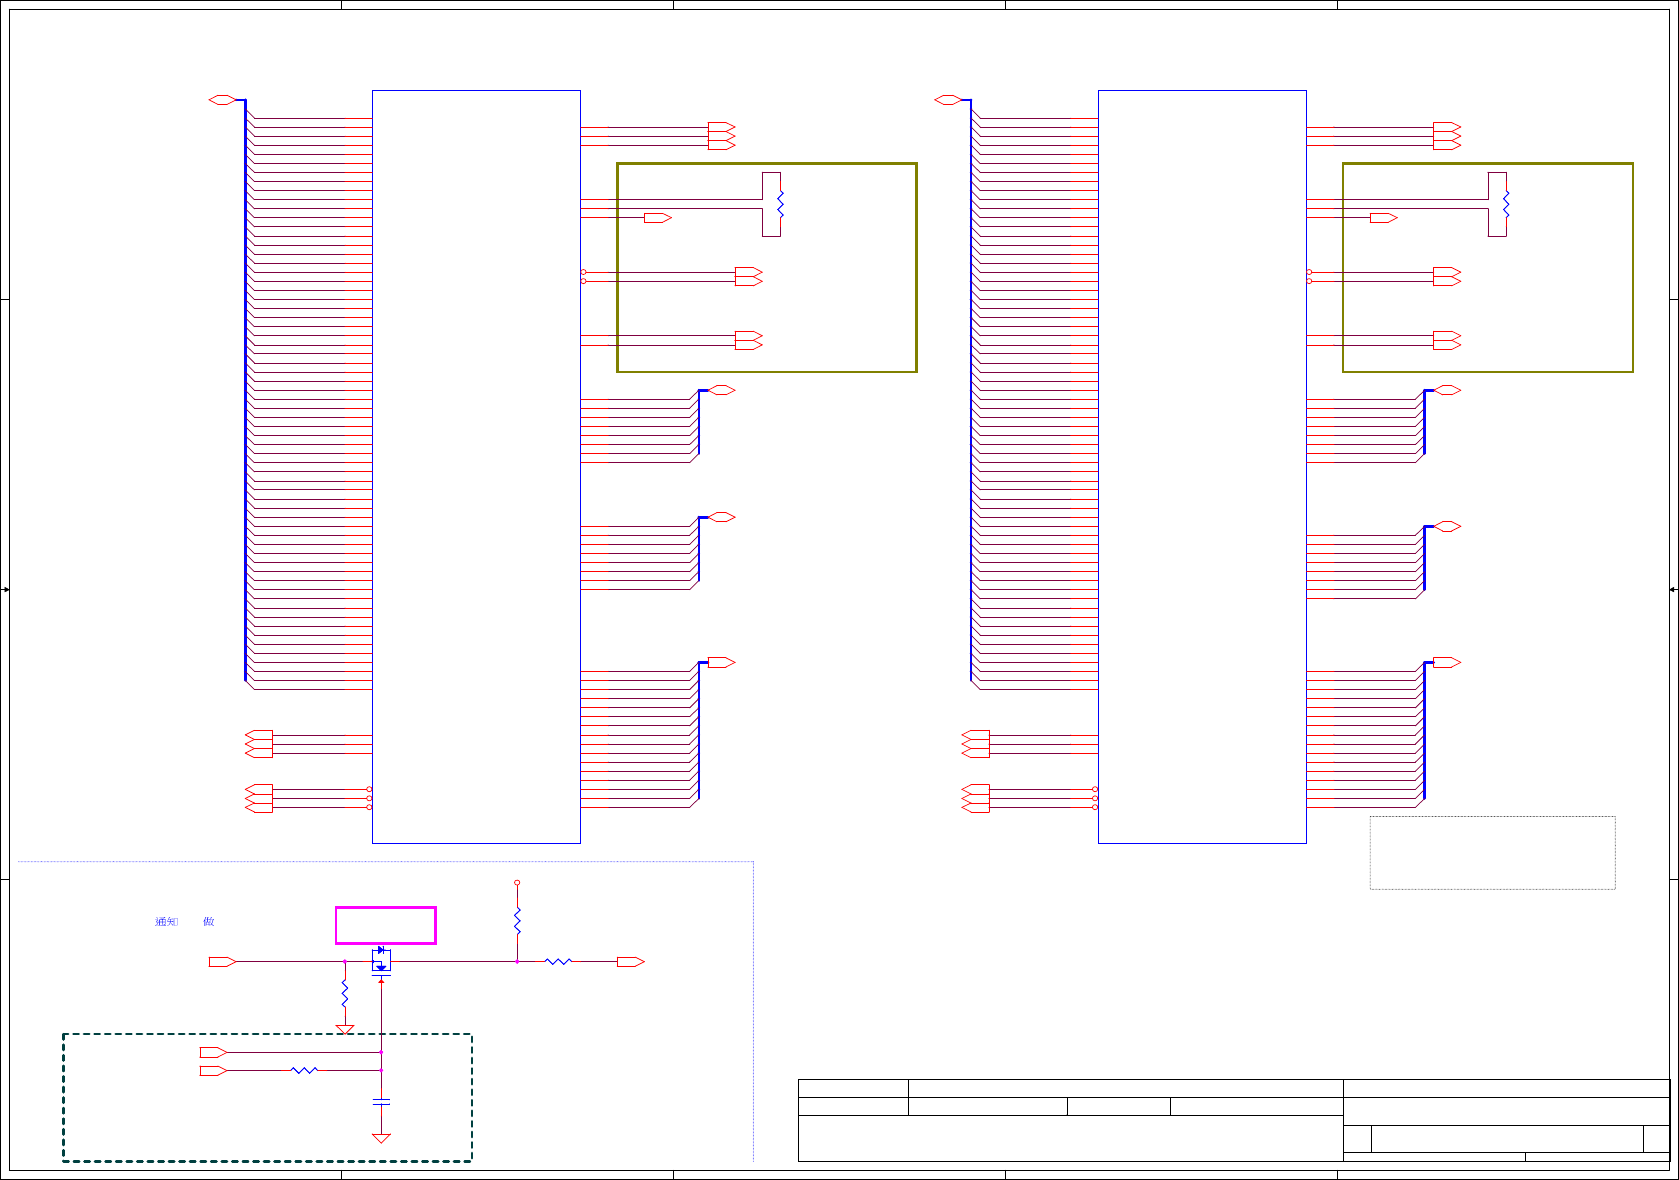The width and height of the screenshot is (1679, 1180).
Task: Click the Chinese character 做
Action: [209, 921]
